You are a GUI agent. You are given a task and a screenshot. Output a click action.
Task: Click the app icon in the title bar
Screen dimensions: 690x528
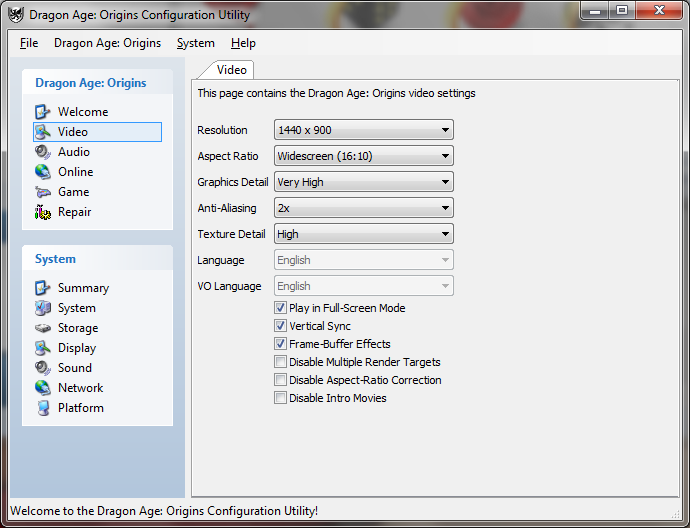point(16,15)
